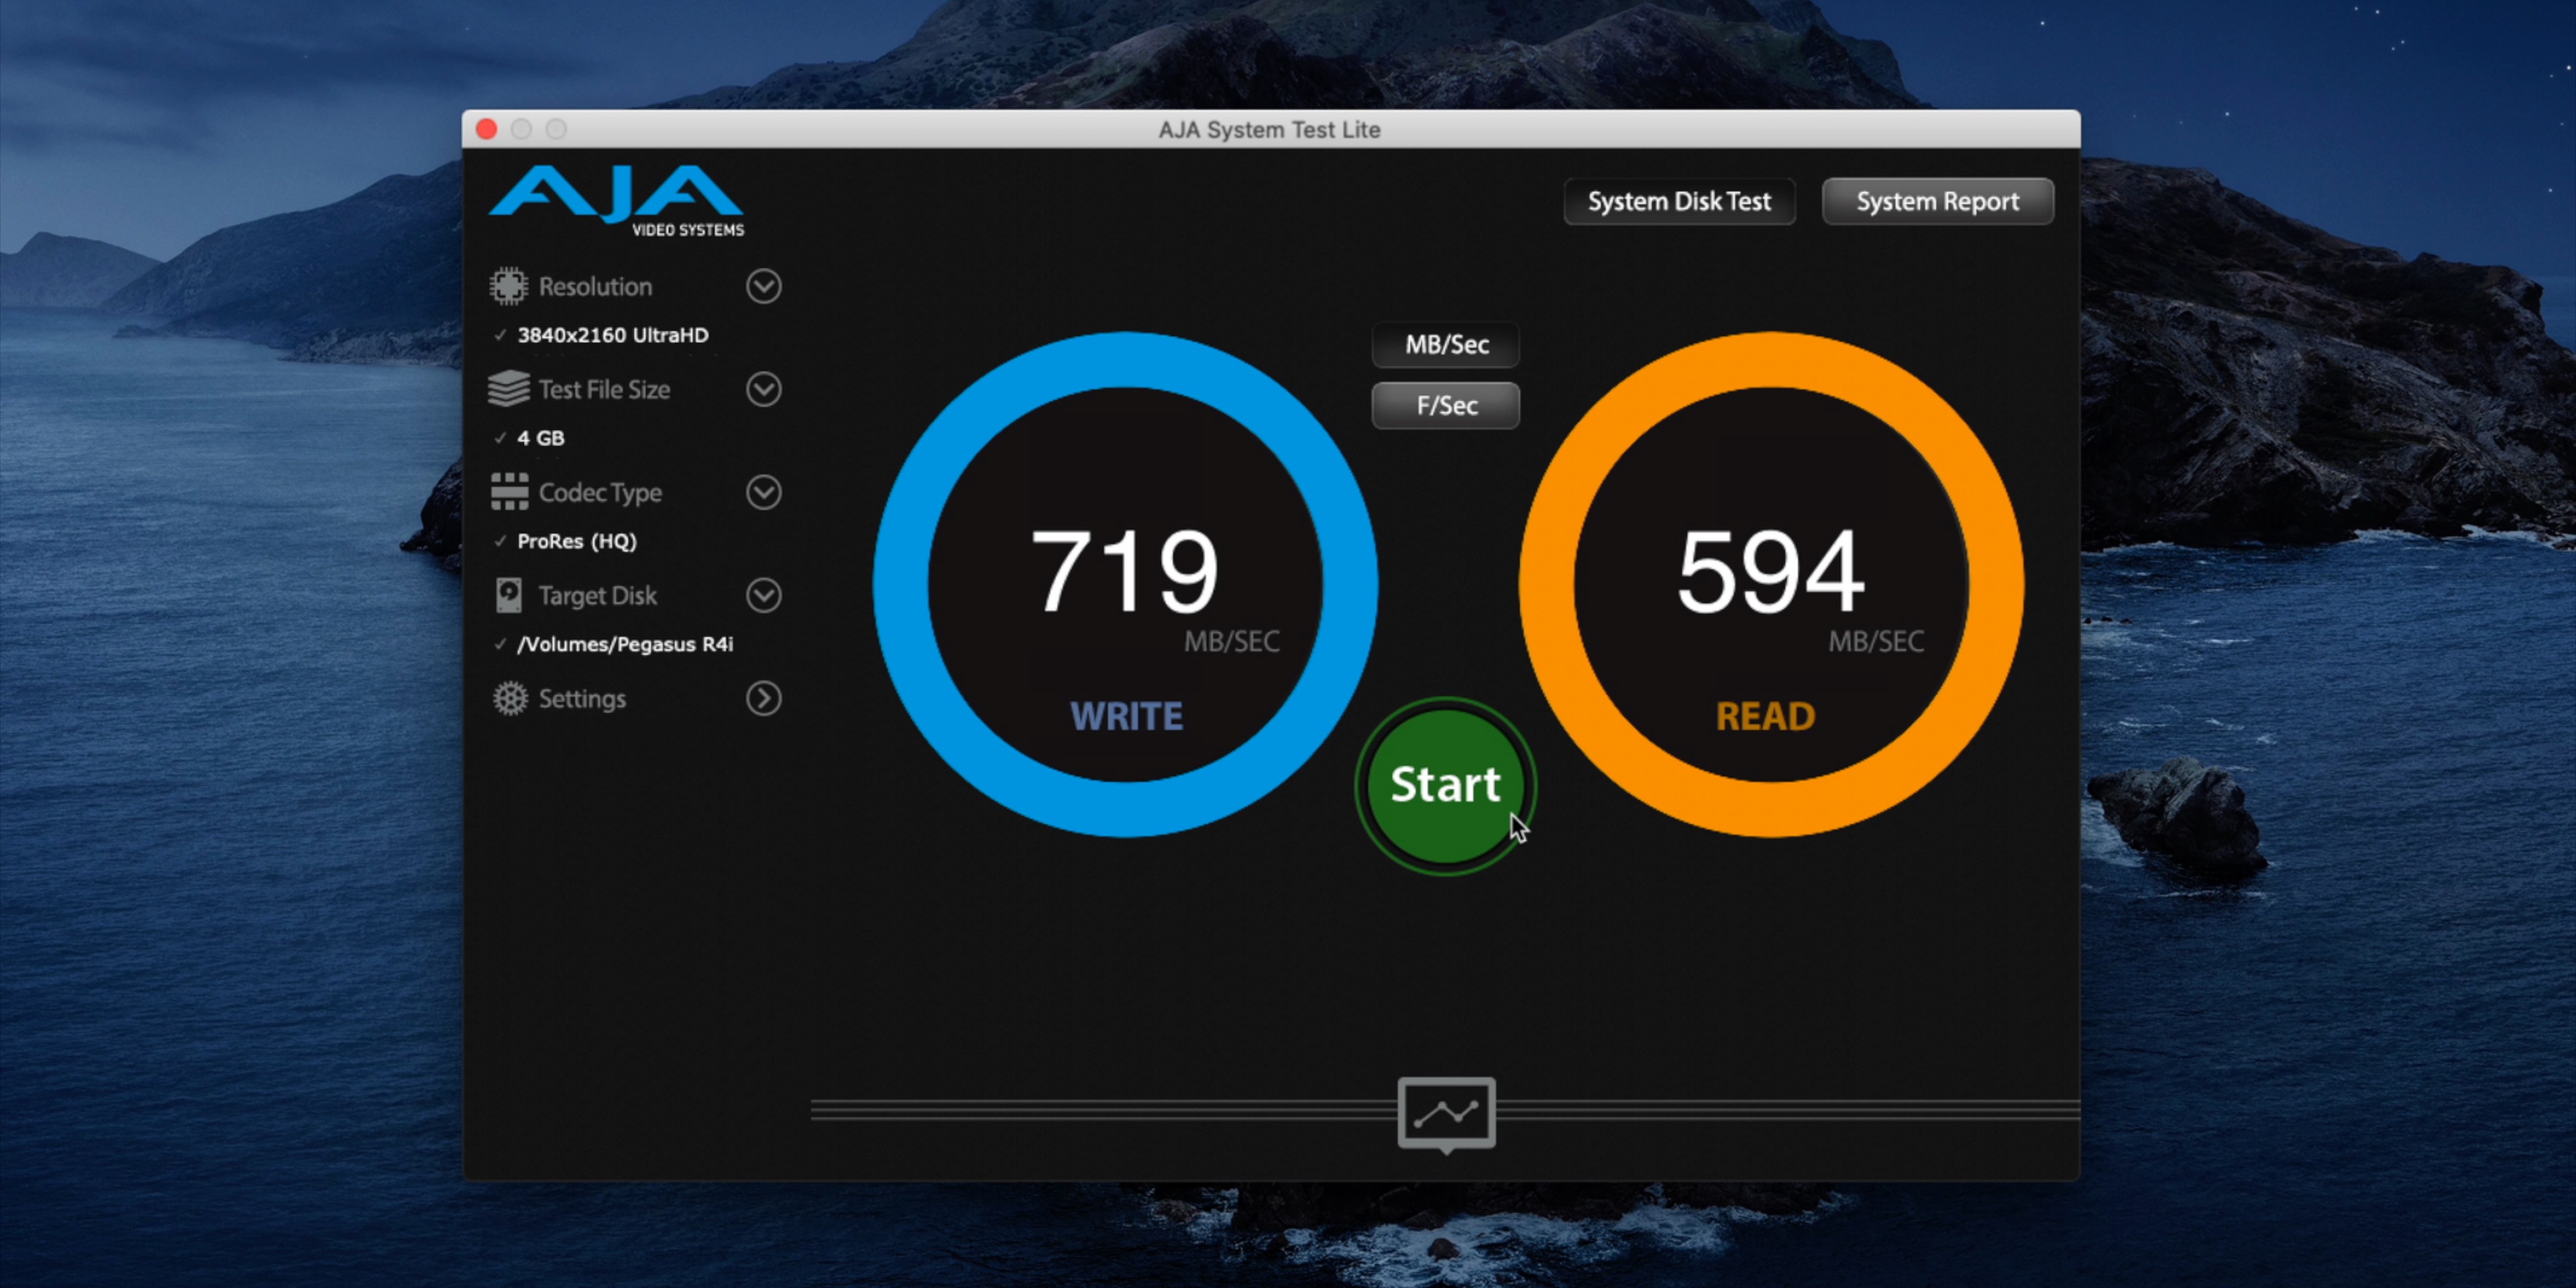The image size is (2576, 1288).
Task: Switch units to MB/Sec
Action: pos(1446,345)
